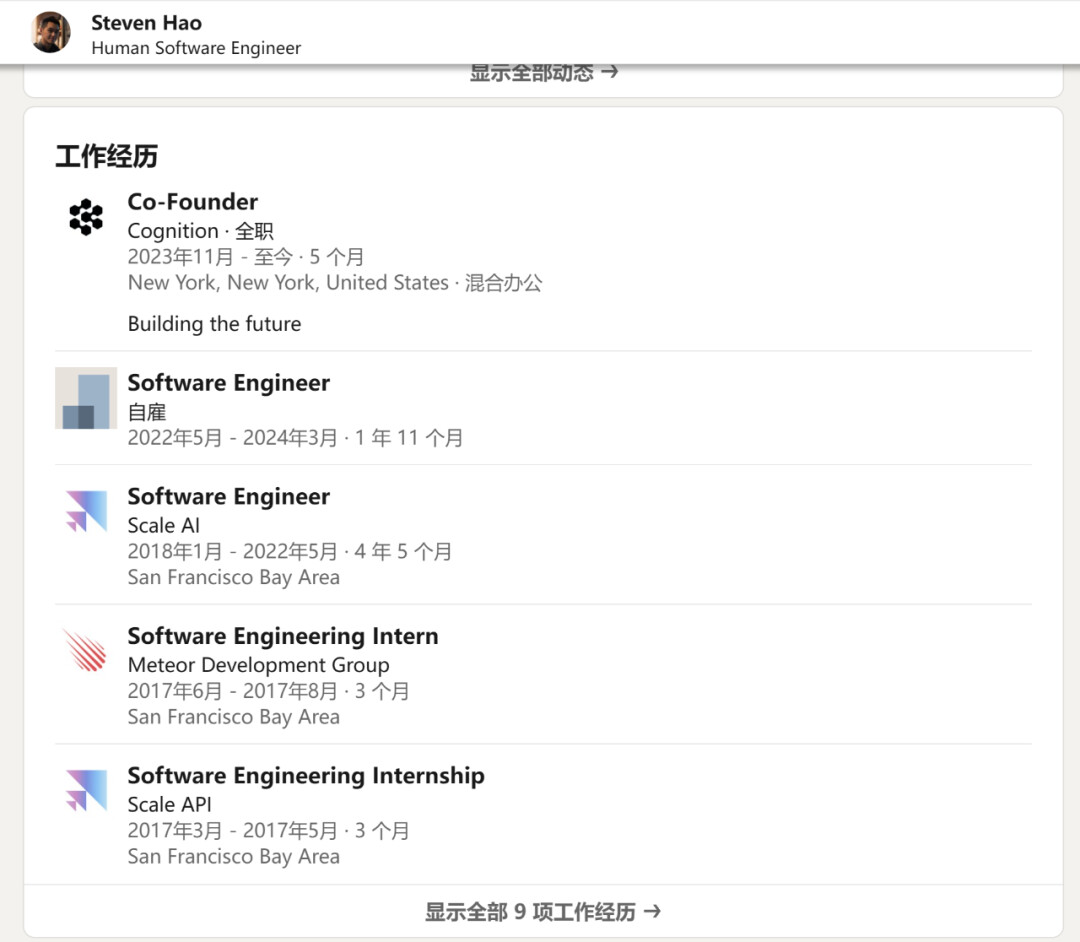This screenshot has height=942, width=1080.
Task: Open the Co-Founder position title
Action: point(193,201)
